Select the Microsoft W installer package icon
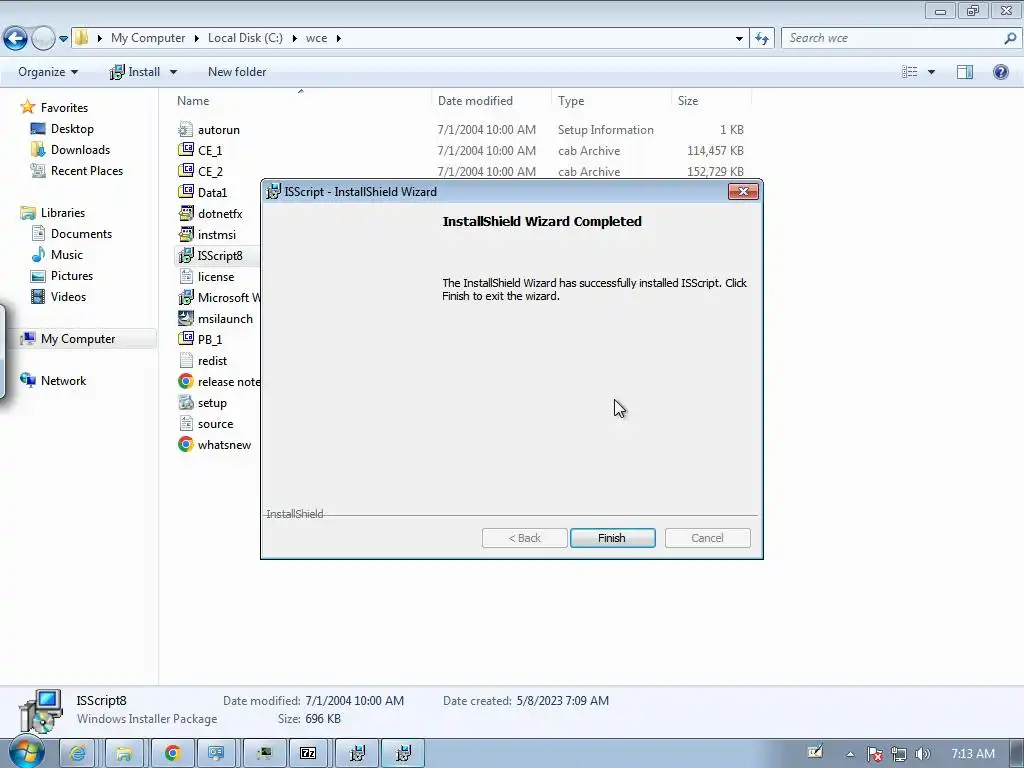Screen dimensions: 1024x768 pyautogui.click(x=186, y=297)
